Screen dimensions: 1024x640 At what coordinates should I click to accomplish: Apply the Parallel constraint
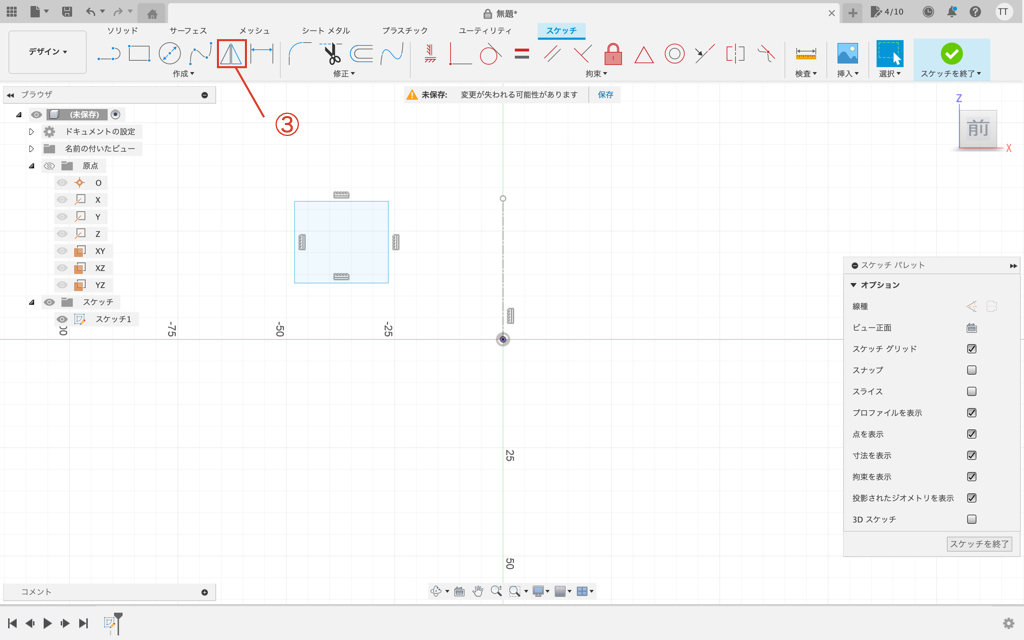(x=552, y=54)
